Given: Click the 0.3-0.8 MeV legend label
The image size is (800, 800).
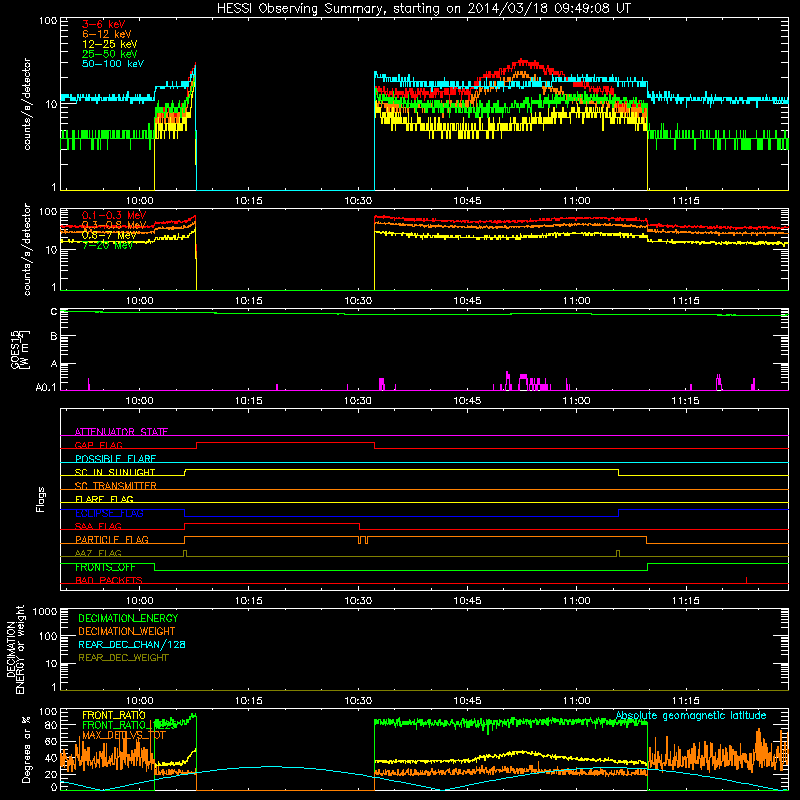Looking at the screenshot, I should [114, 226].
